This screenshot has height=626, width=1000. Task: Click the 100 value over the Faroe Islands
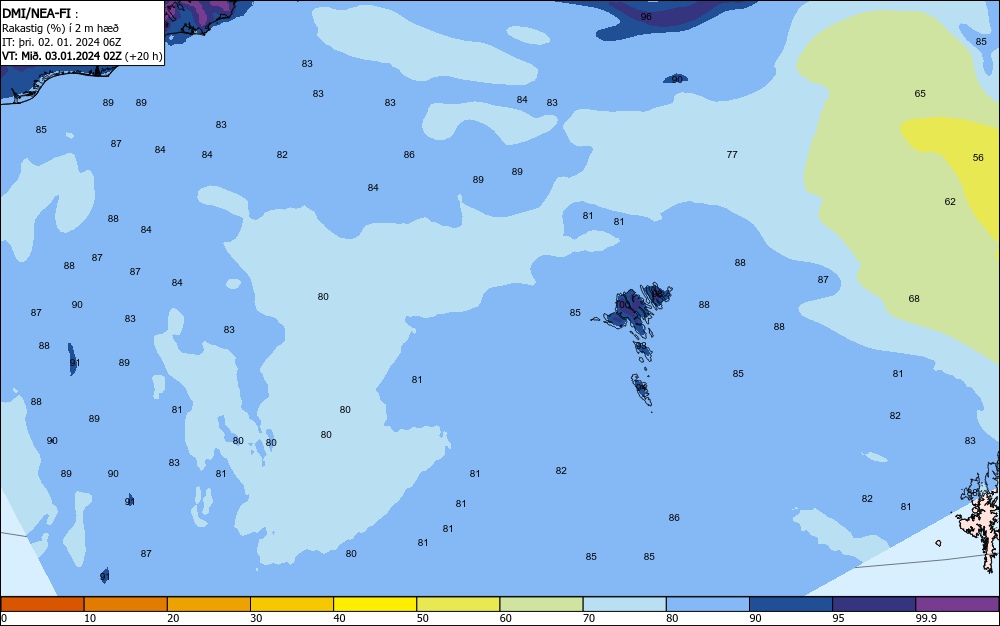click(x=622, y=305)
